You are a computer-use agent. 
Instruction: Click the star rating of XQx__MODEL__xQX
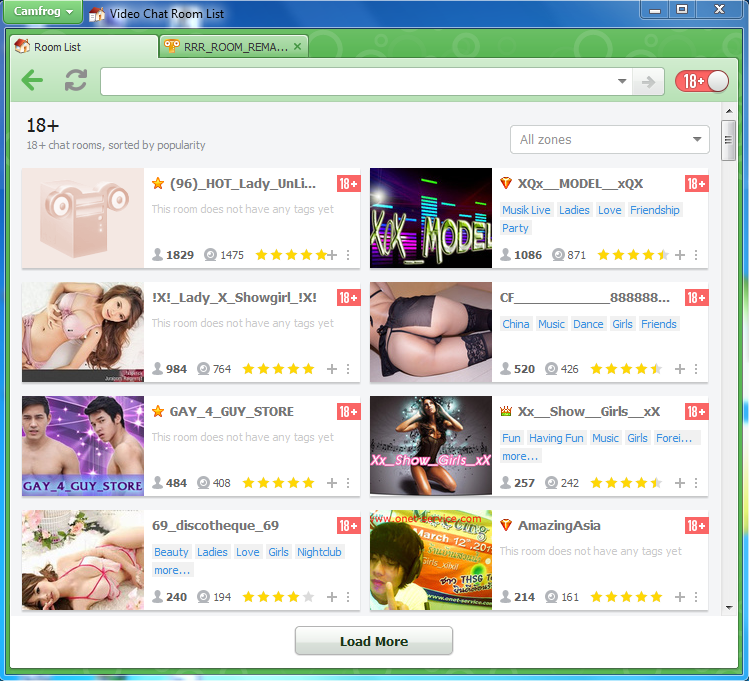(633, 255)
